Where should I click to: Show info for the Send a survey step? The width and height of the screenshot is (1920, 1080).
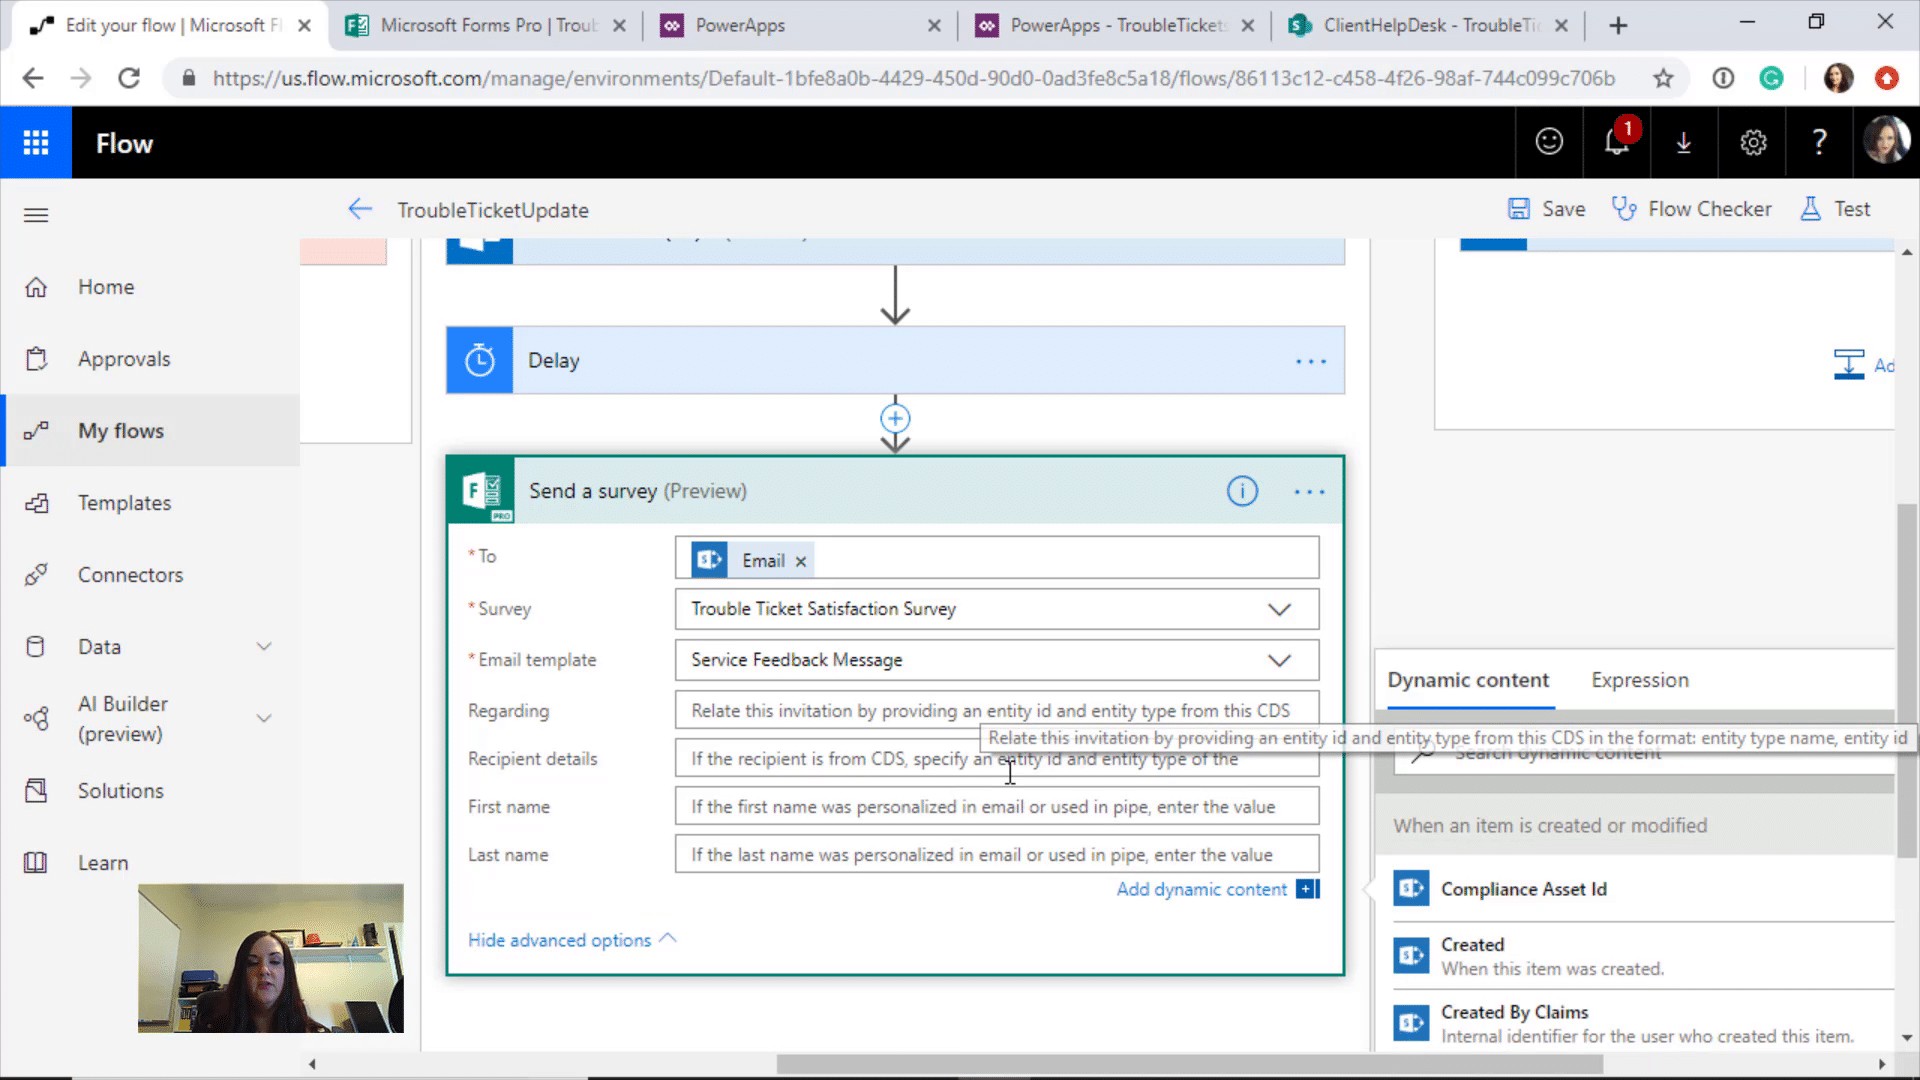point(1242,491)
